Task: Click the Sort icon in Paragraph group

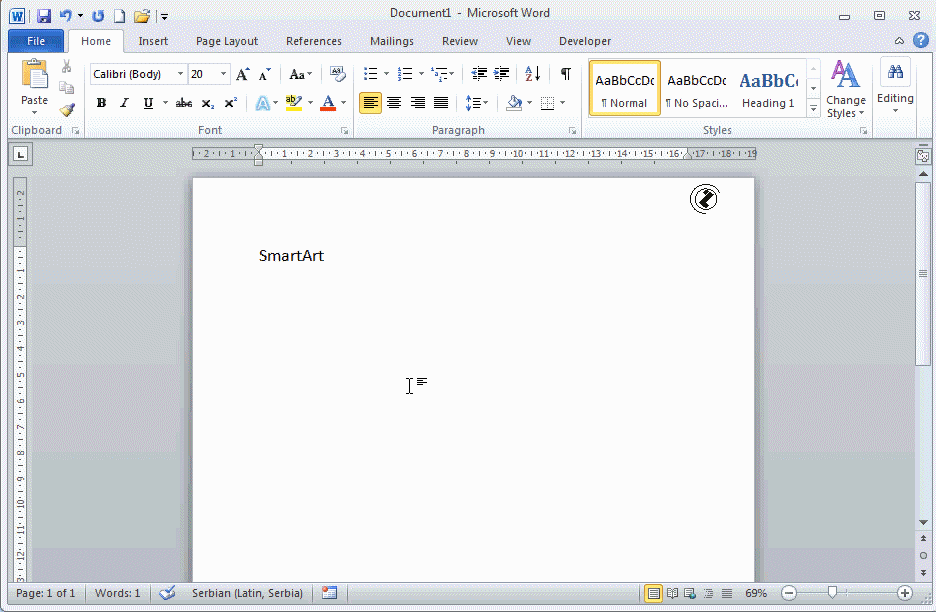Action: click(532, 74)
